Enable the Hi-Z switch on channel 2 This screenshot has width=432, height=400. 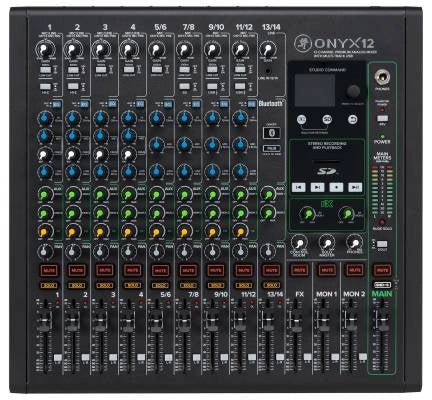(73, 86)
